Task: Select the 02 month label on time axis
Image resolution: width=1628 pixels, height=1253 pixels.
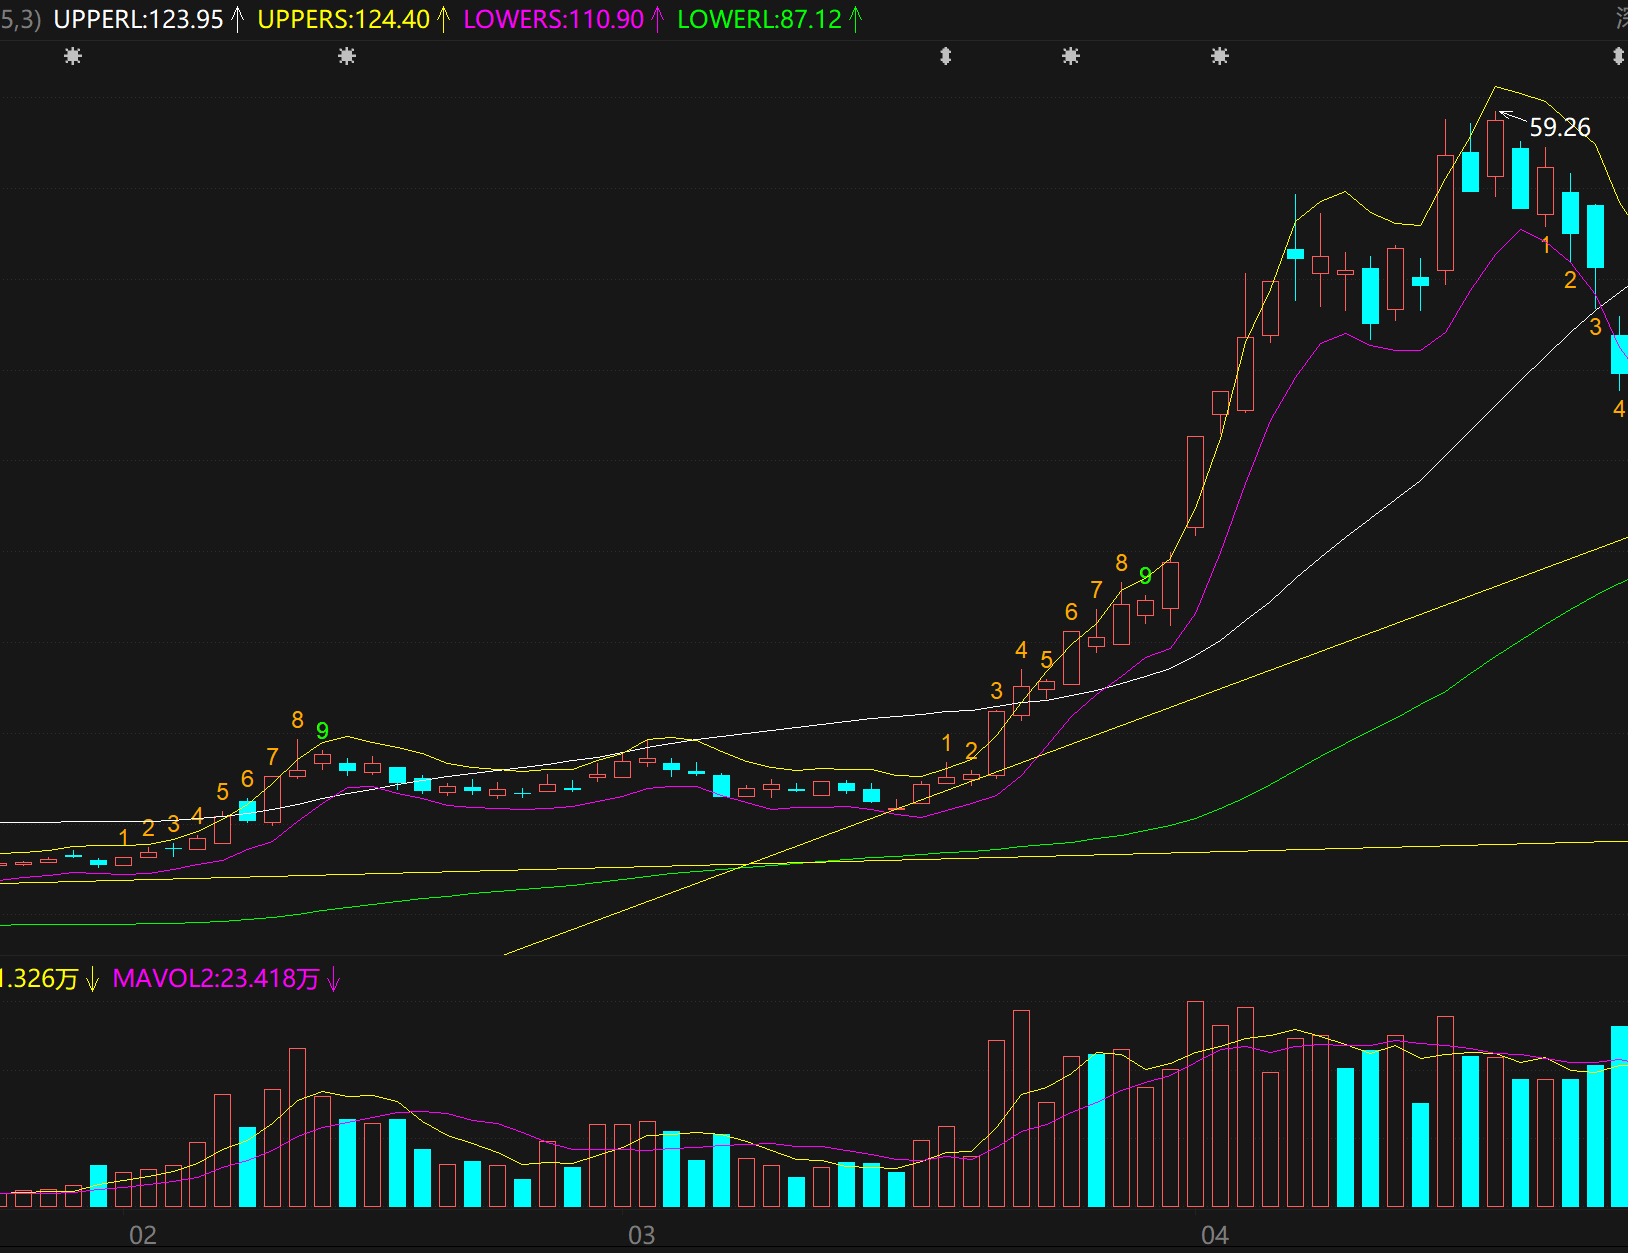Action: 143,1235
